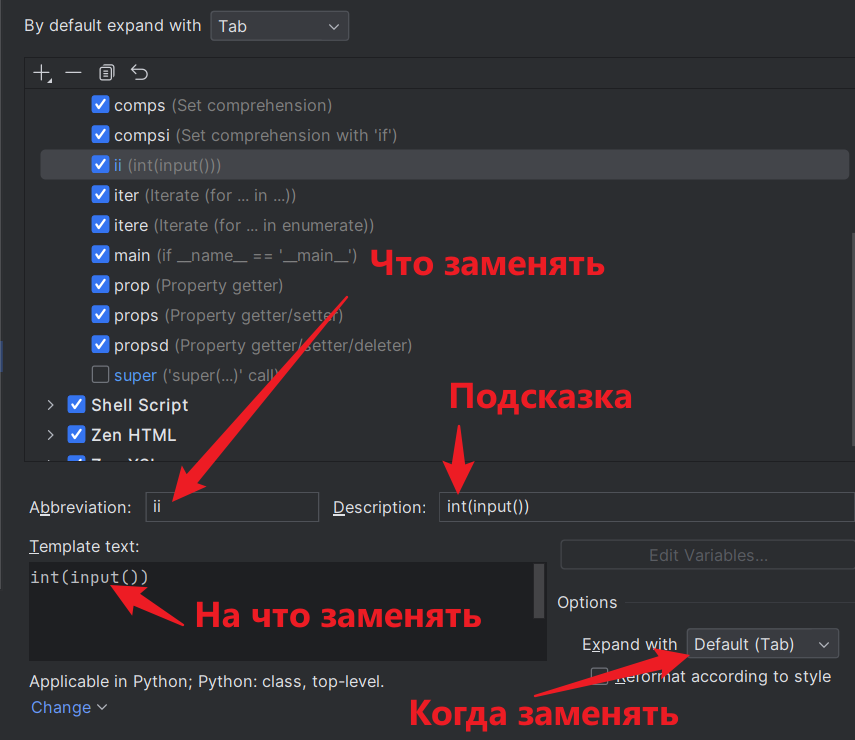Open the 'Expand with' Default (Tab) dropdown
The image size is (855, 740).
coord(762,644)
